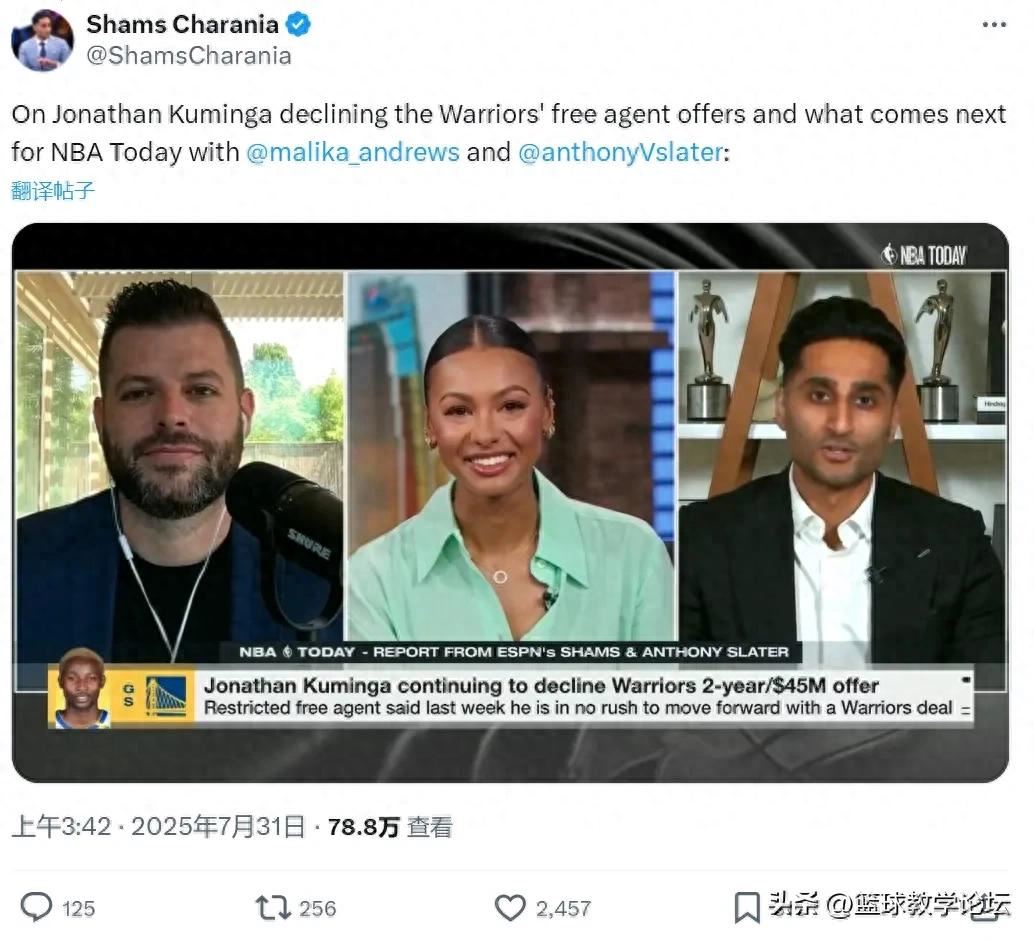Screen dimensions: 1034x940
Task: Click the 256 reposts count
Action: (318, 909)
